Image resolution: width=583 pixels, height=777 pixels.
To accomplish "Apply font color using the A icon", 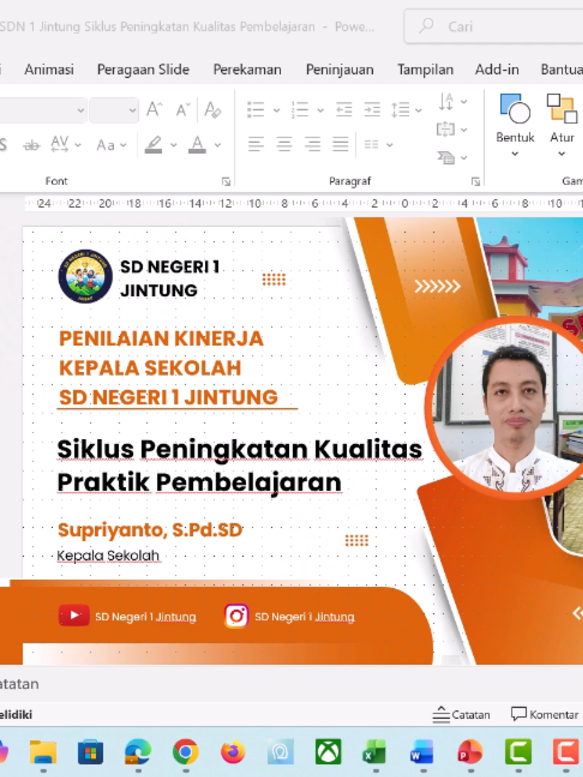I will (197, 145).
